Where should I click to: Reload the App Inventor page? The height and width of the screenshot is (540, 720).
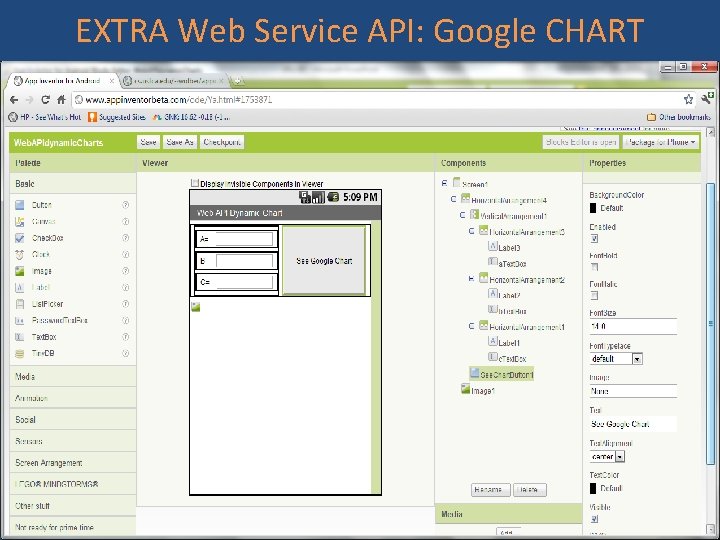click(x=45, y=100)
